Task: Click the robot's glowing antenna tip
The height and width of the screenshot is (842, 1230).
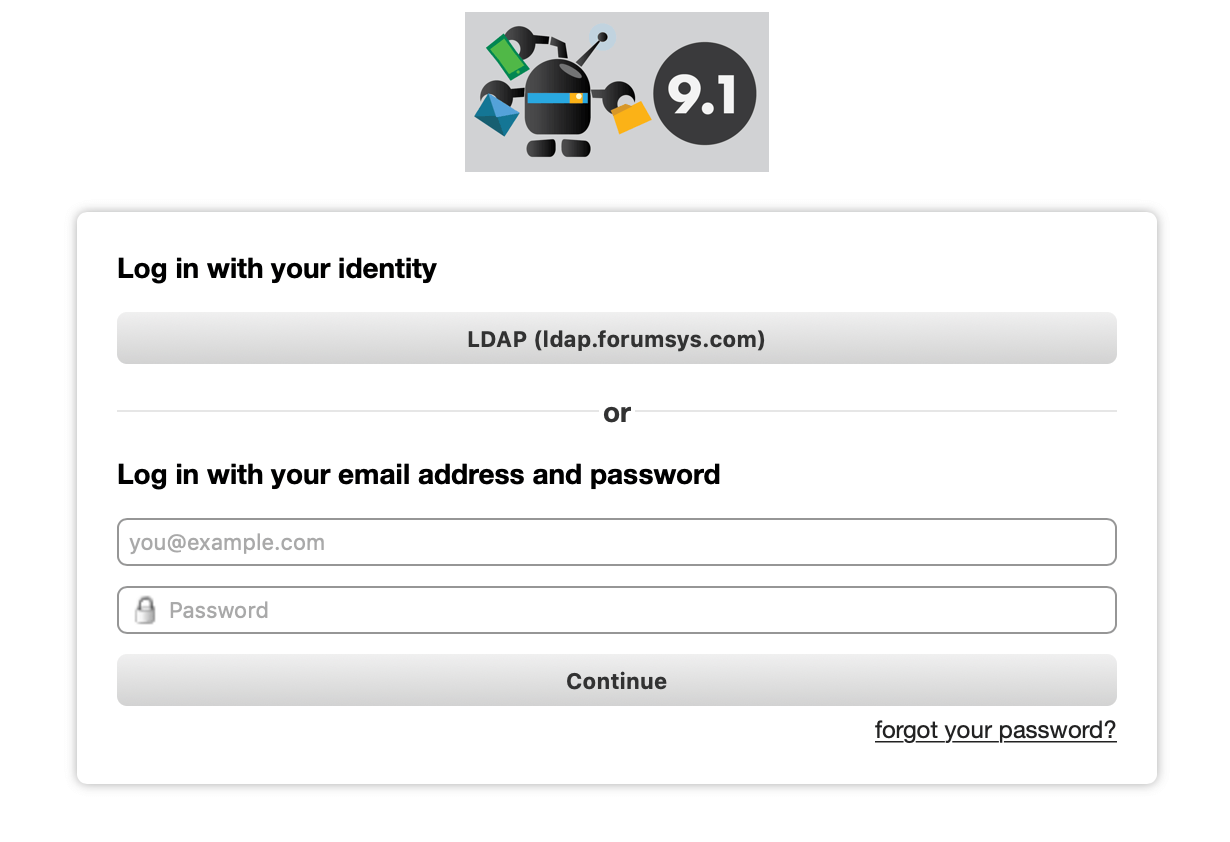Action: coord(603,38)
